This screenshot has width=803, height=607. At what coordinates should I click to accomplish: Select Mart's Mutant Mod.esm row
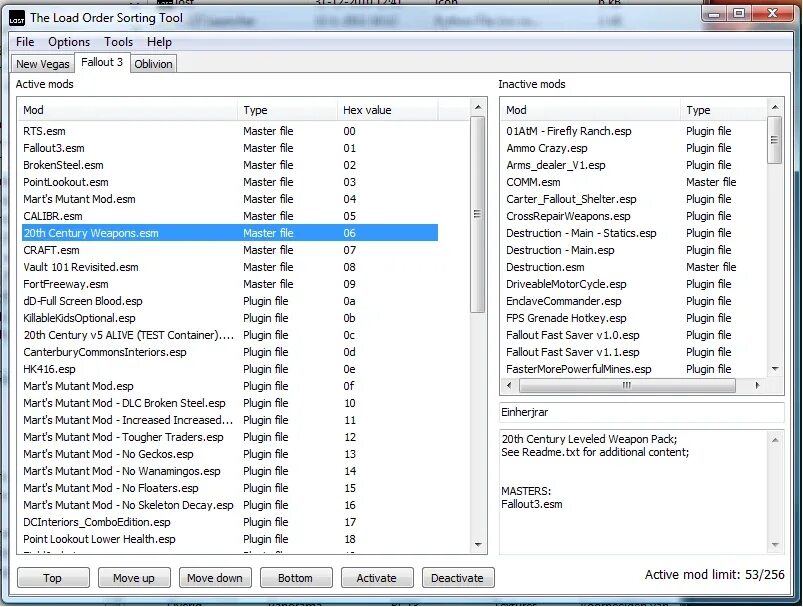[229, 199]
